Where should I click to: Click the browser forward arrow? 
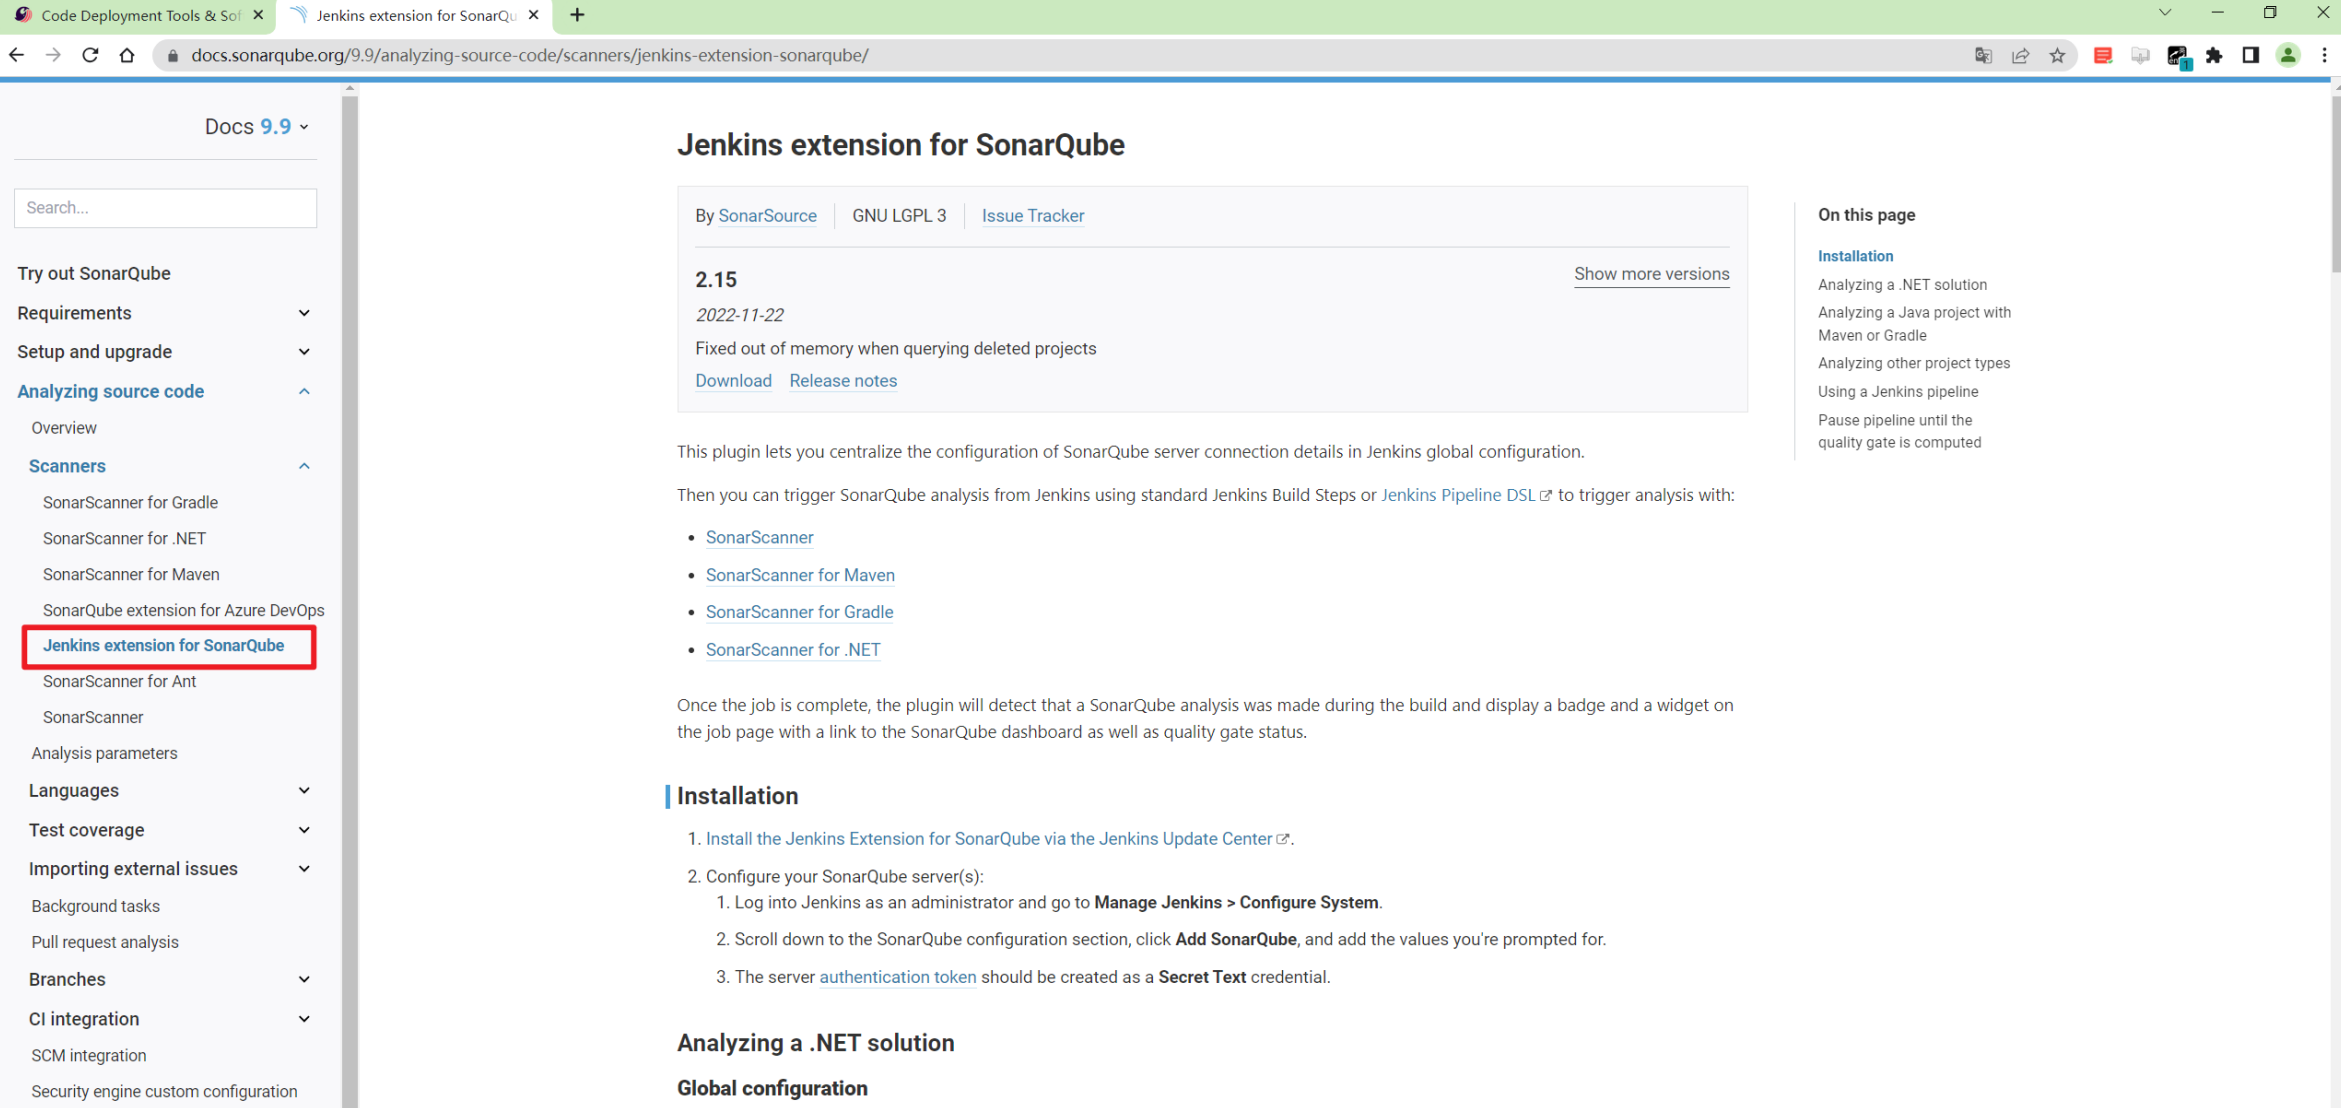coord(53,55)
